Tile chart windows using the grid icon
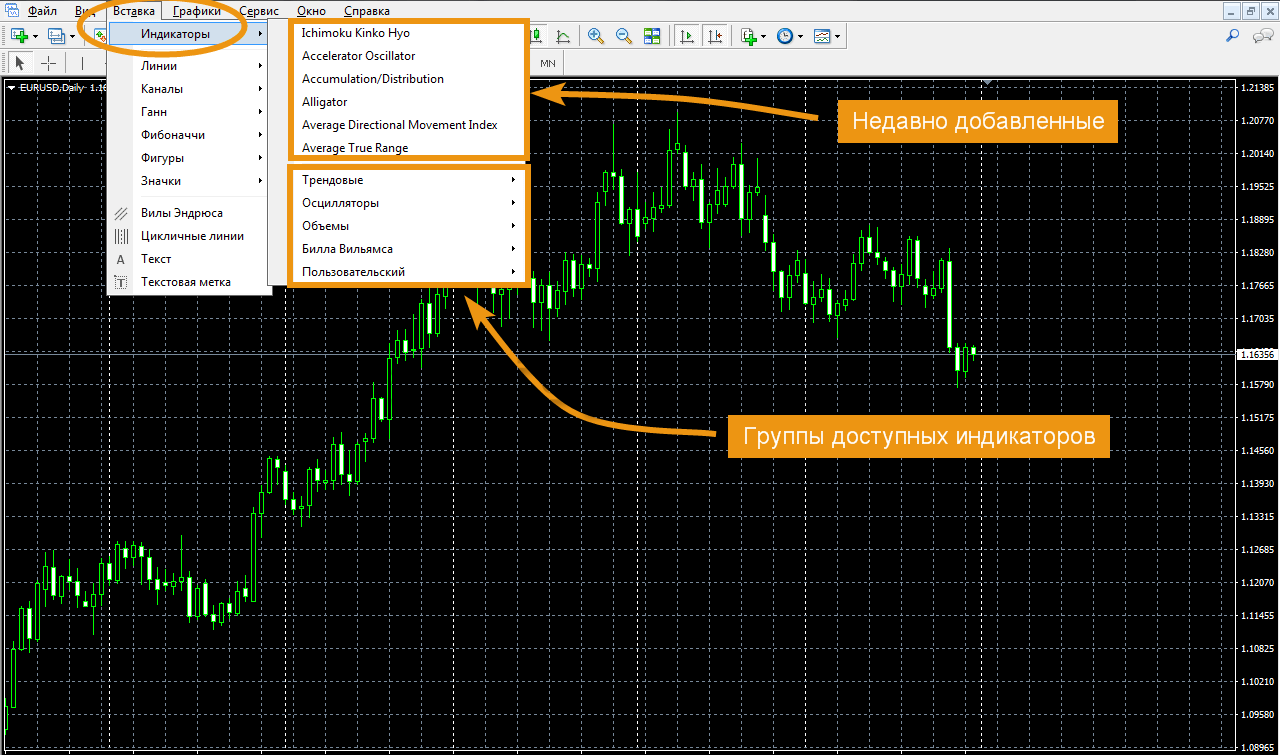The height and width of the screenshot is (755, 1280). 652,36
